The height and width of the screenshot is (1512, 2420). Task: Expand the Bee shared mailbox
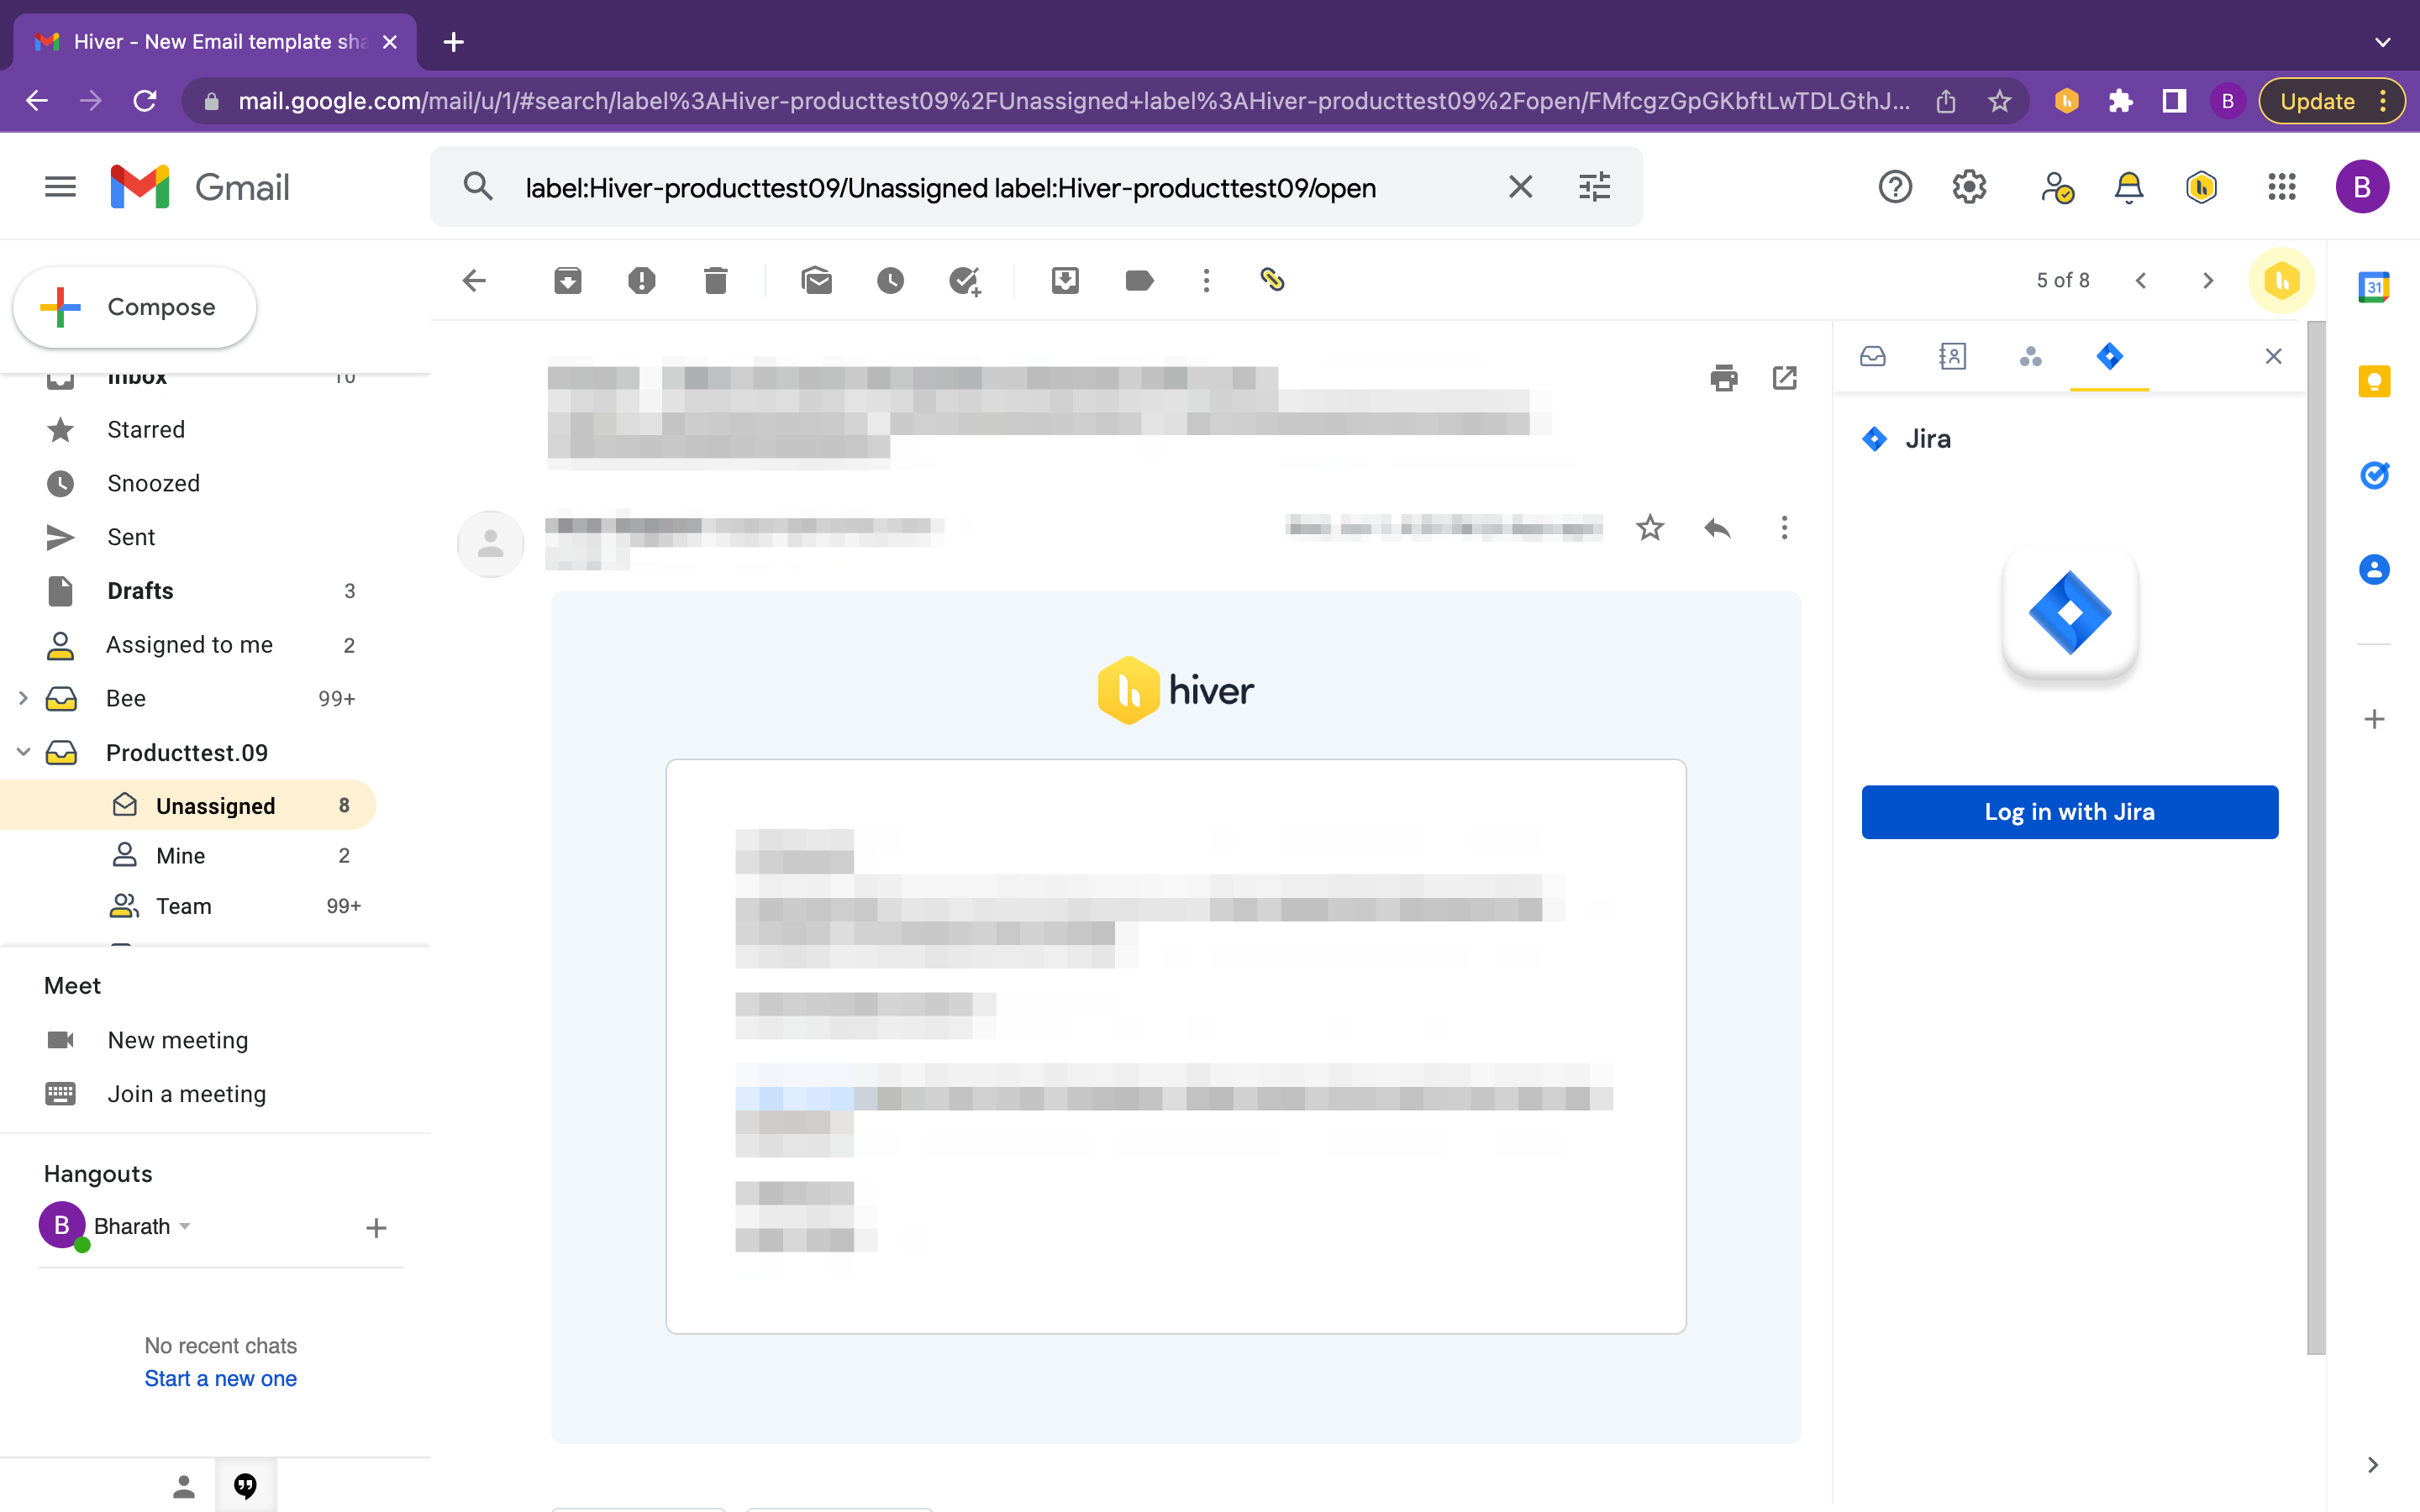tap(23, 698)
